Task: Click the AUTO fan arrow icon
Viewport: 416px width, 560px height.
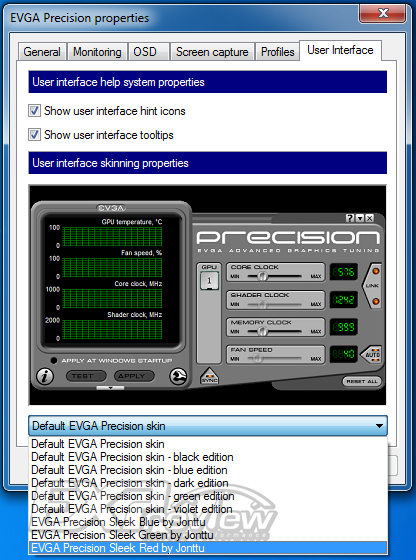Action: pos(371,355)
